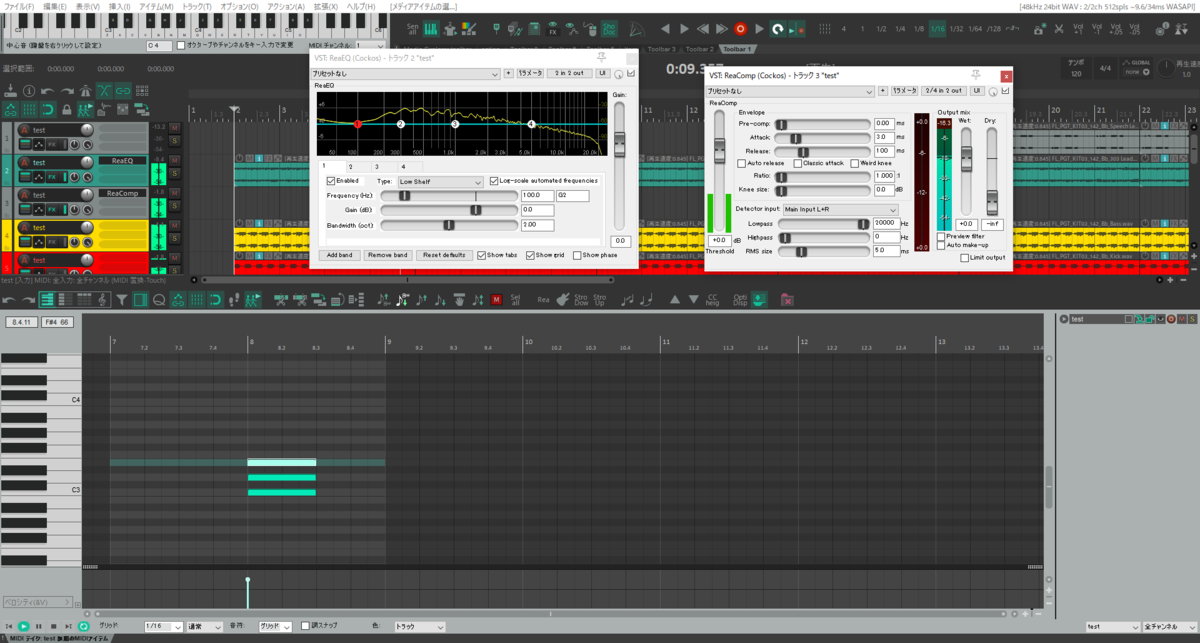Open the ファイル(F) menu
Screen dimensions: 1200x643
19,6
